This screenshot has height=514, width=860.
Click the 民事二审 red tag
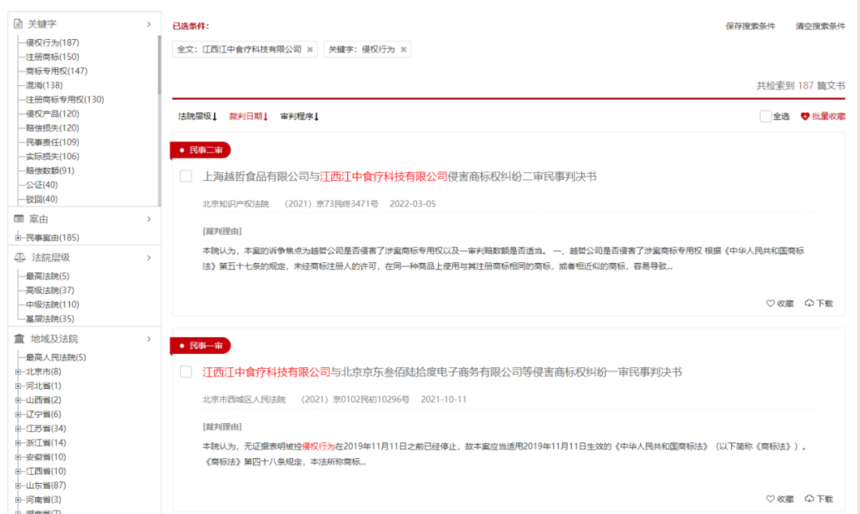pos(201,150)
